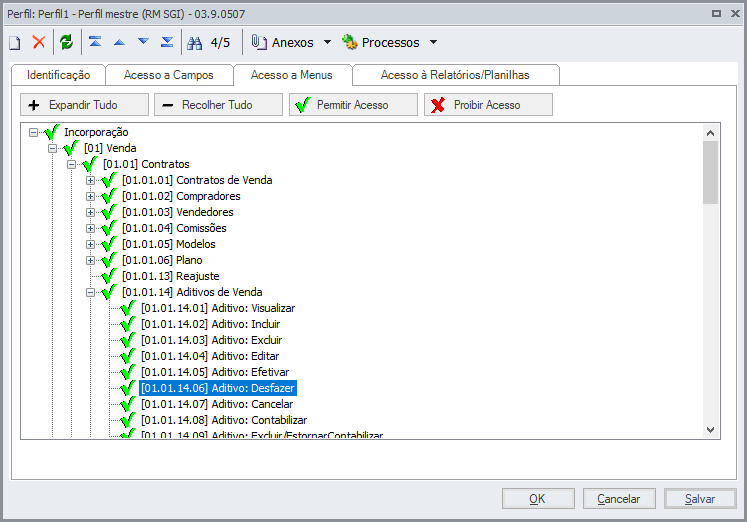This screenshot has height=522, width=747.
Task: Collapse the [01.01] Contratos node
Action: pyautogui.click(x=71, y=164)
